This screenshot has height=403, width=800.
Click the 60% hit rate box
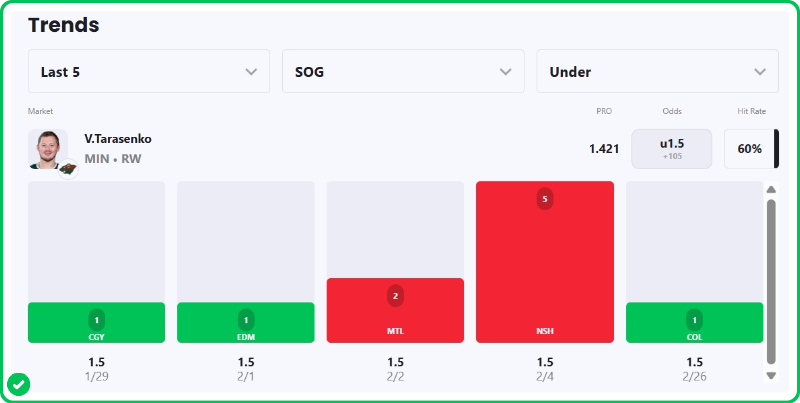[750, 149]
